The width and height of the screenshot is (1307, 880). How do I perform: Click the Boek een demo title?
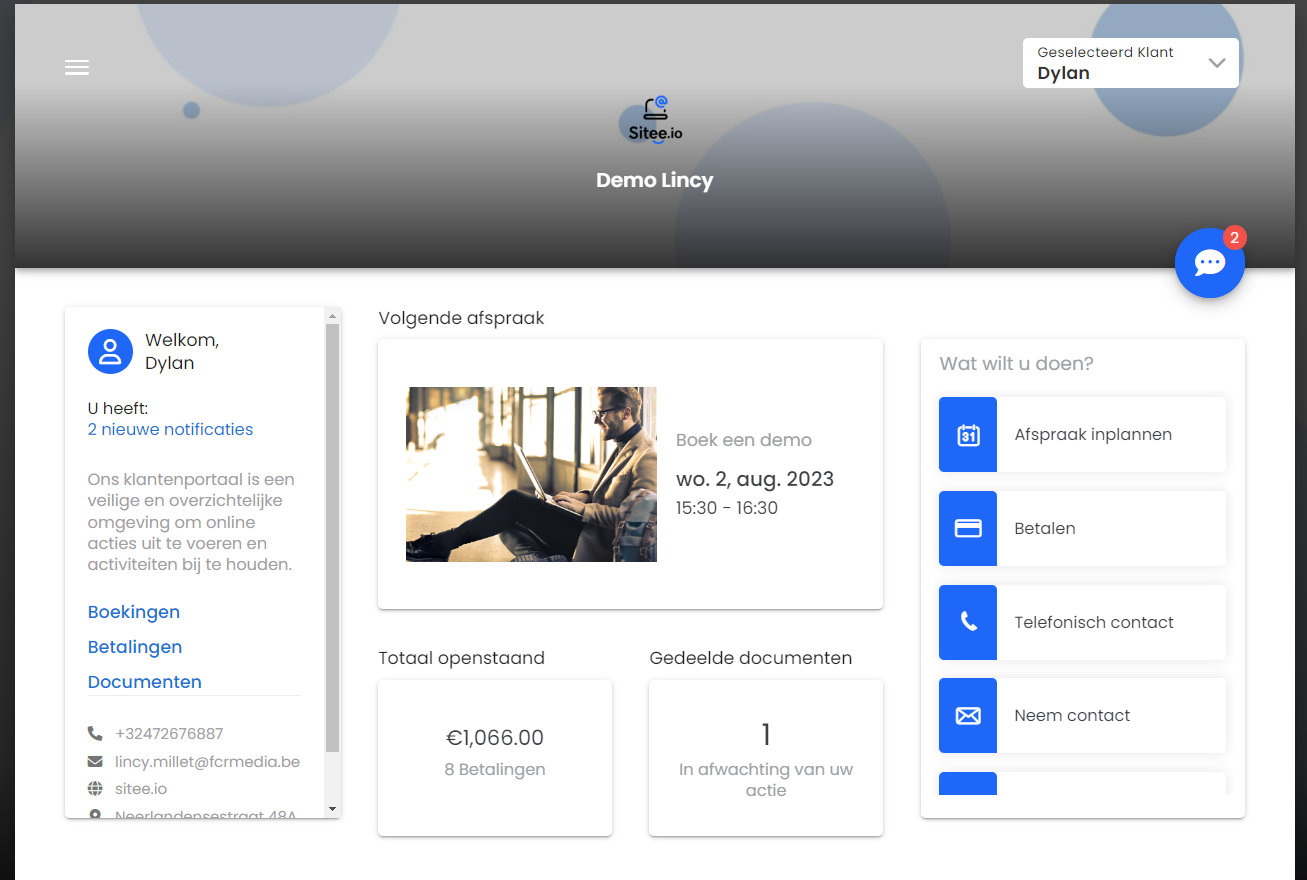744,440
